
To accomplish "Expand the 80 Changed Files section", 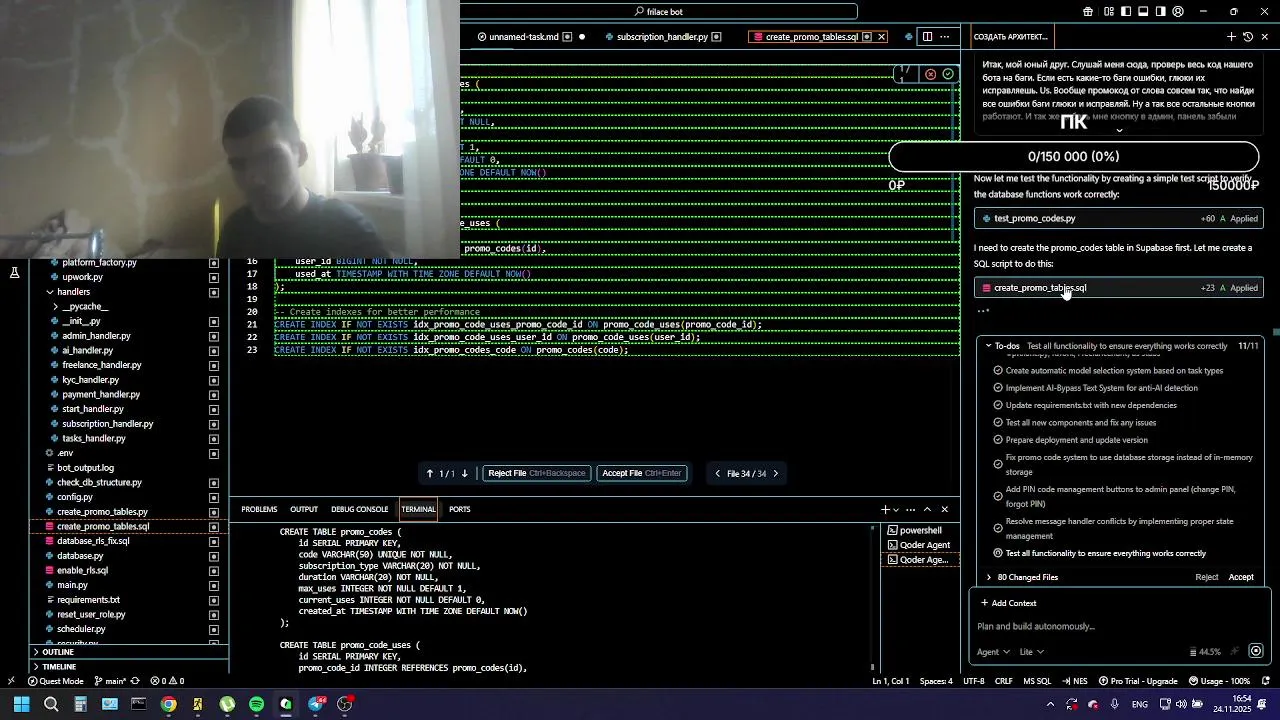I will pyautogui.click(x=989, y=577).
